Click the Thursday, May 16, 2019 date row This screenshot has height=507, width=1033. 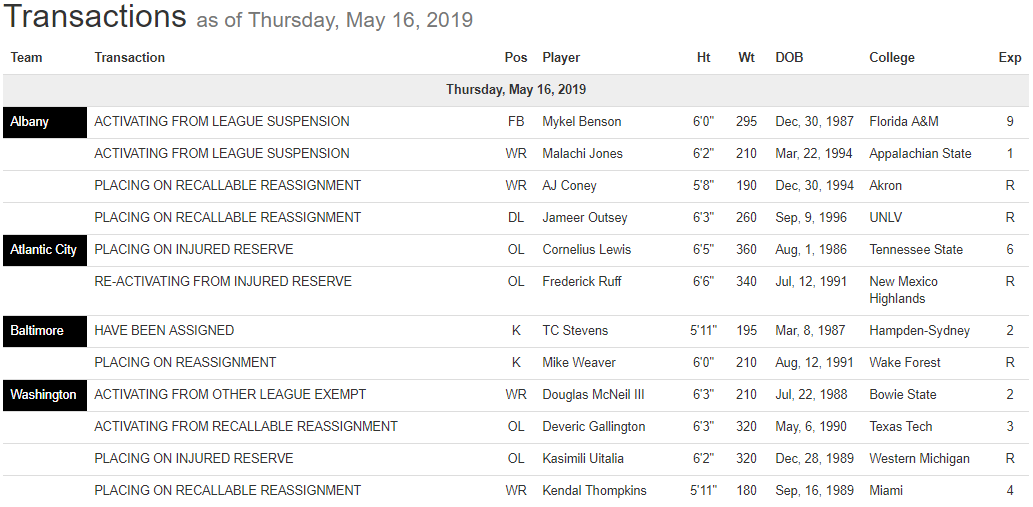pyautogui.click(x=516, y=90)
